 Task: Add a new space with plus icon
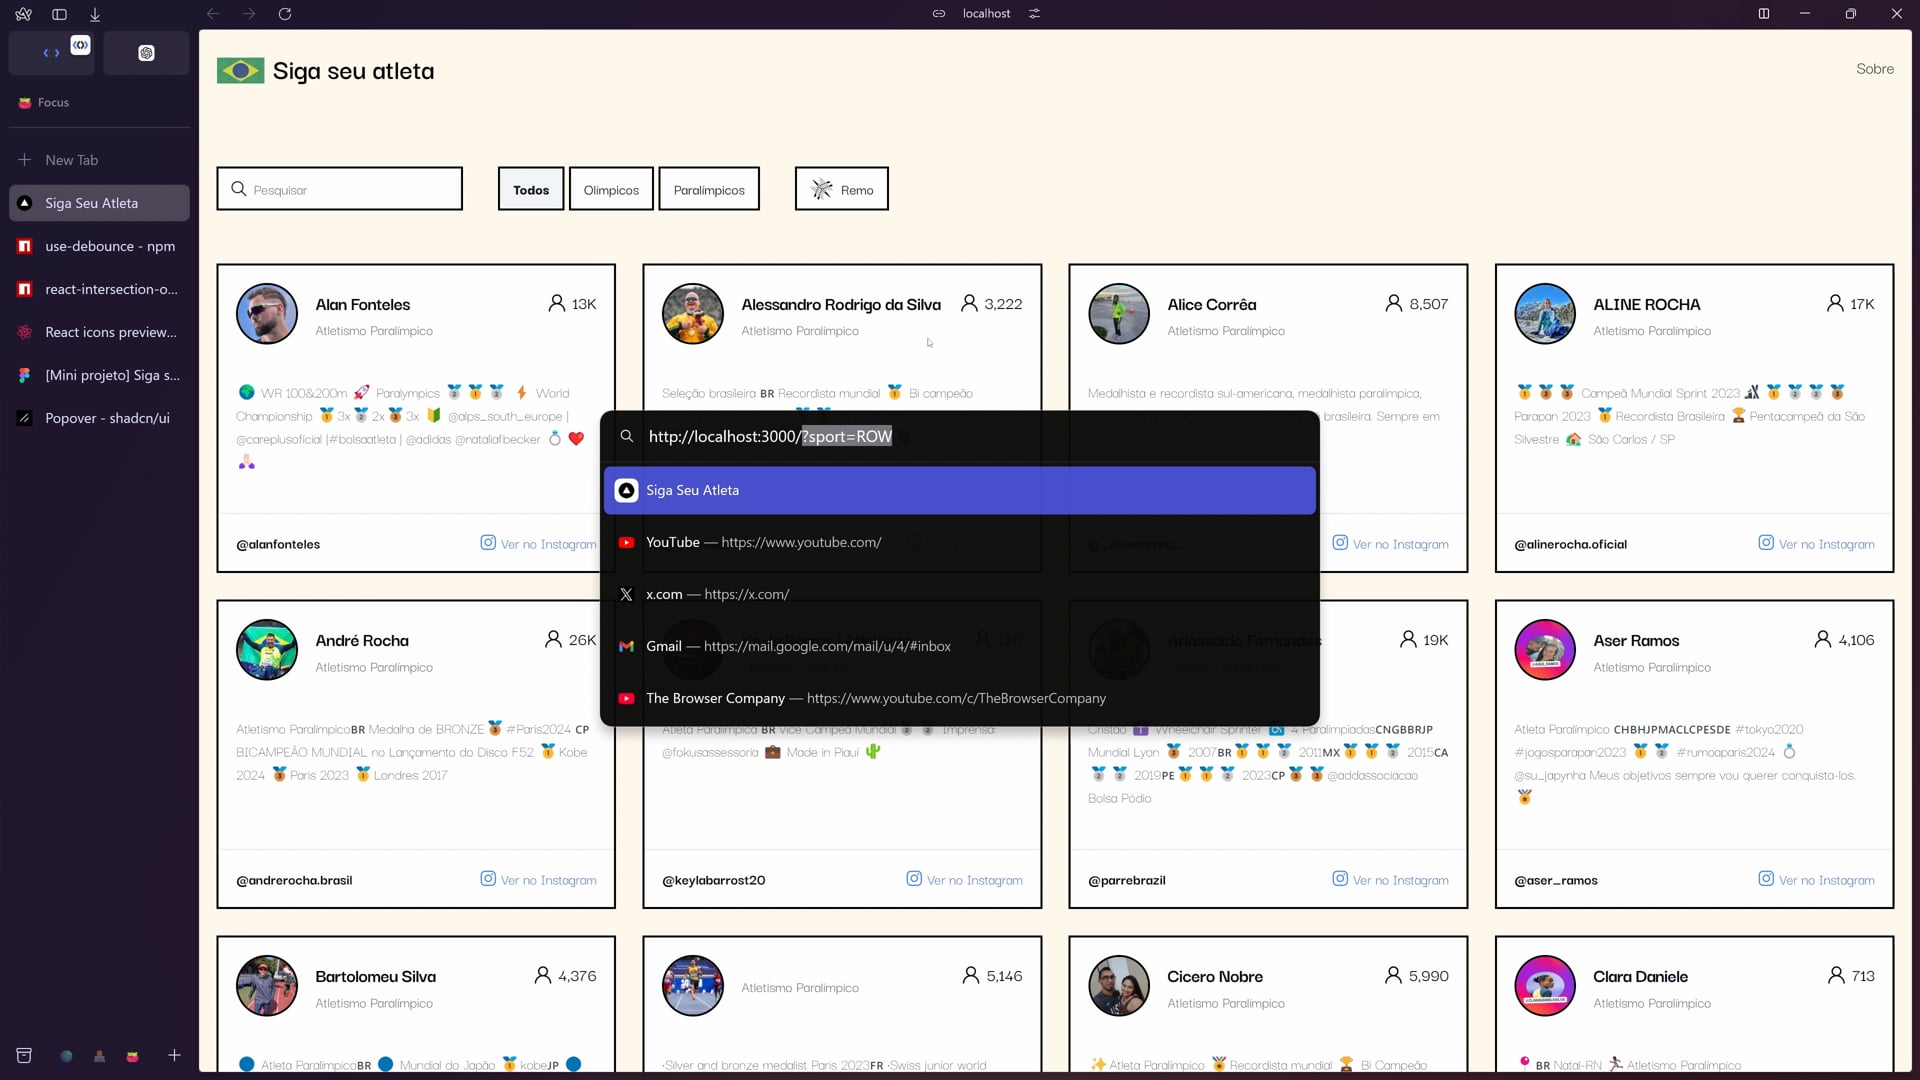174,1055
